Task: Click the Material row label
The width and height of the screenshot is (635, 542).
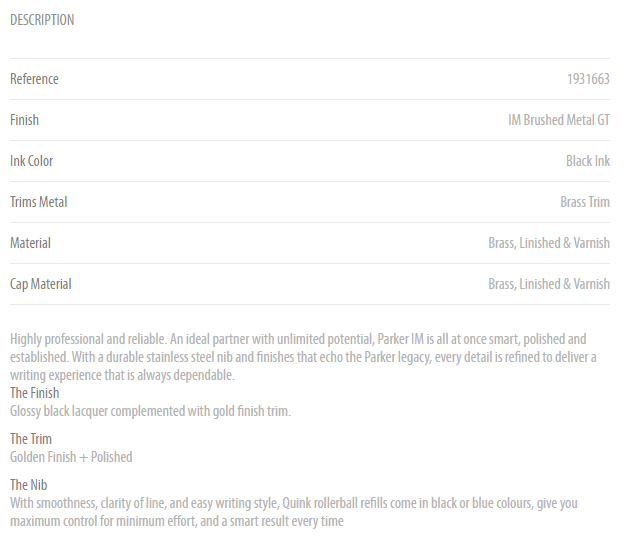Action: click(x=30, y=243)
